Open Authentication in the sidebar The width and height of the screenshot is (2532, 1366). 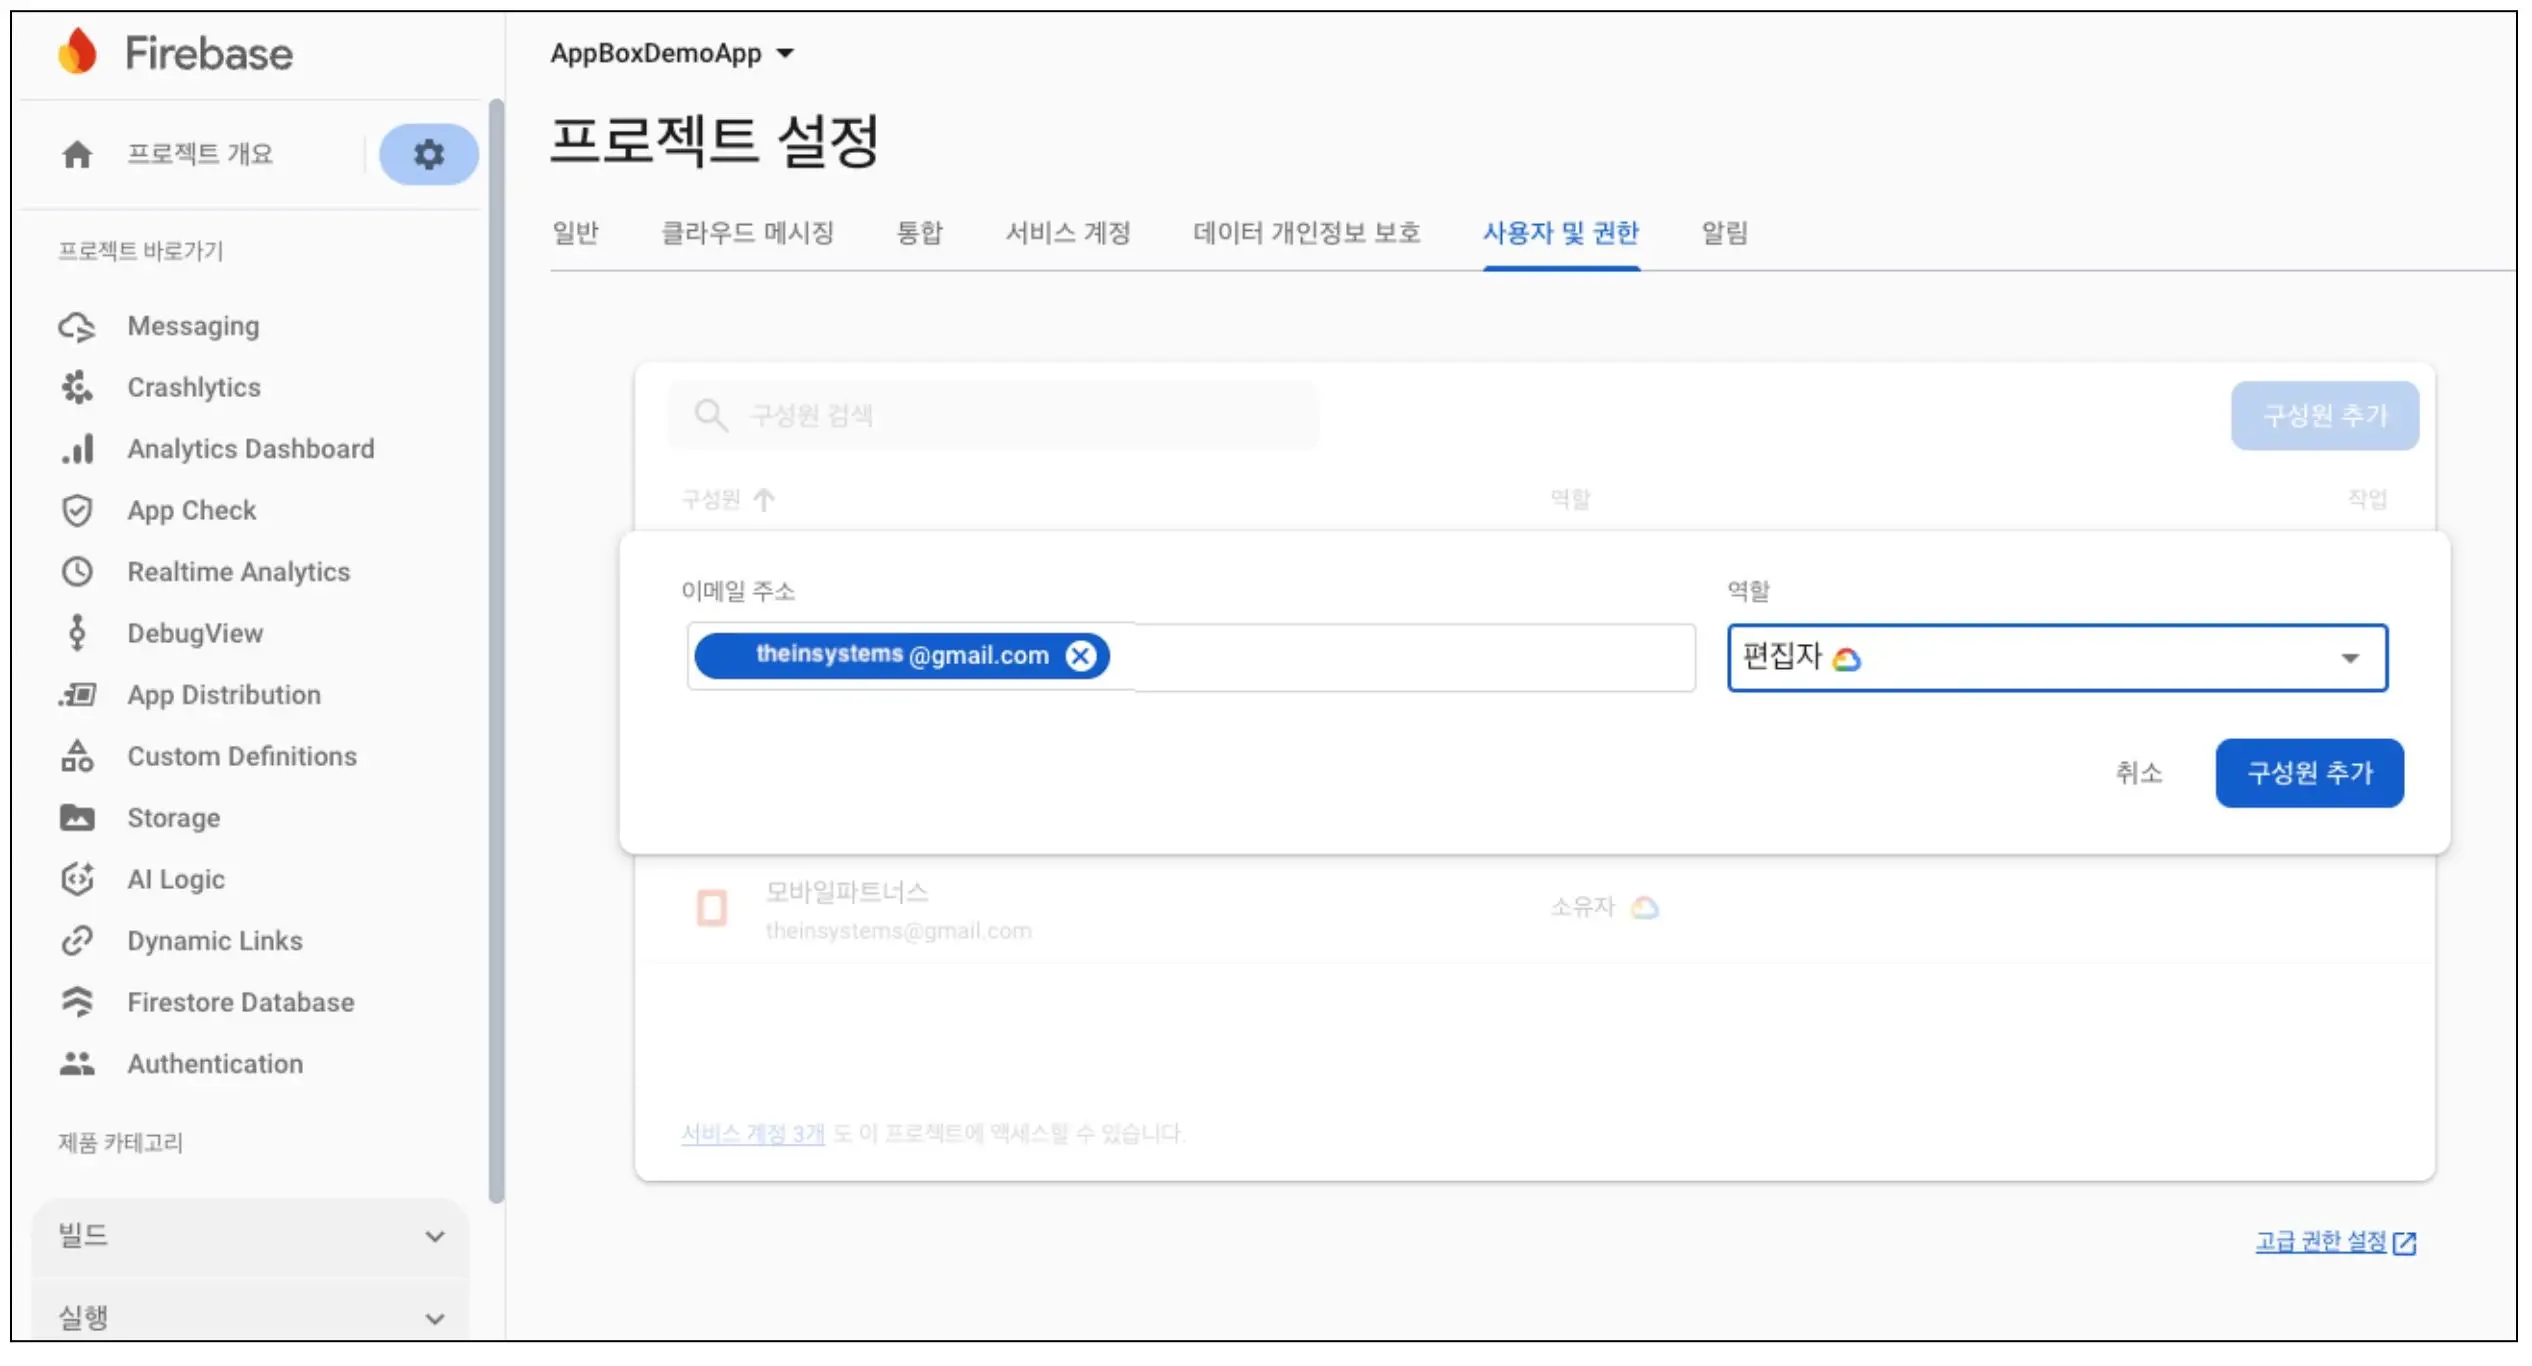[x=215, y=1064]
